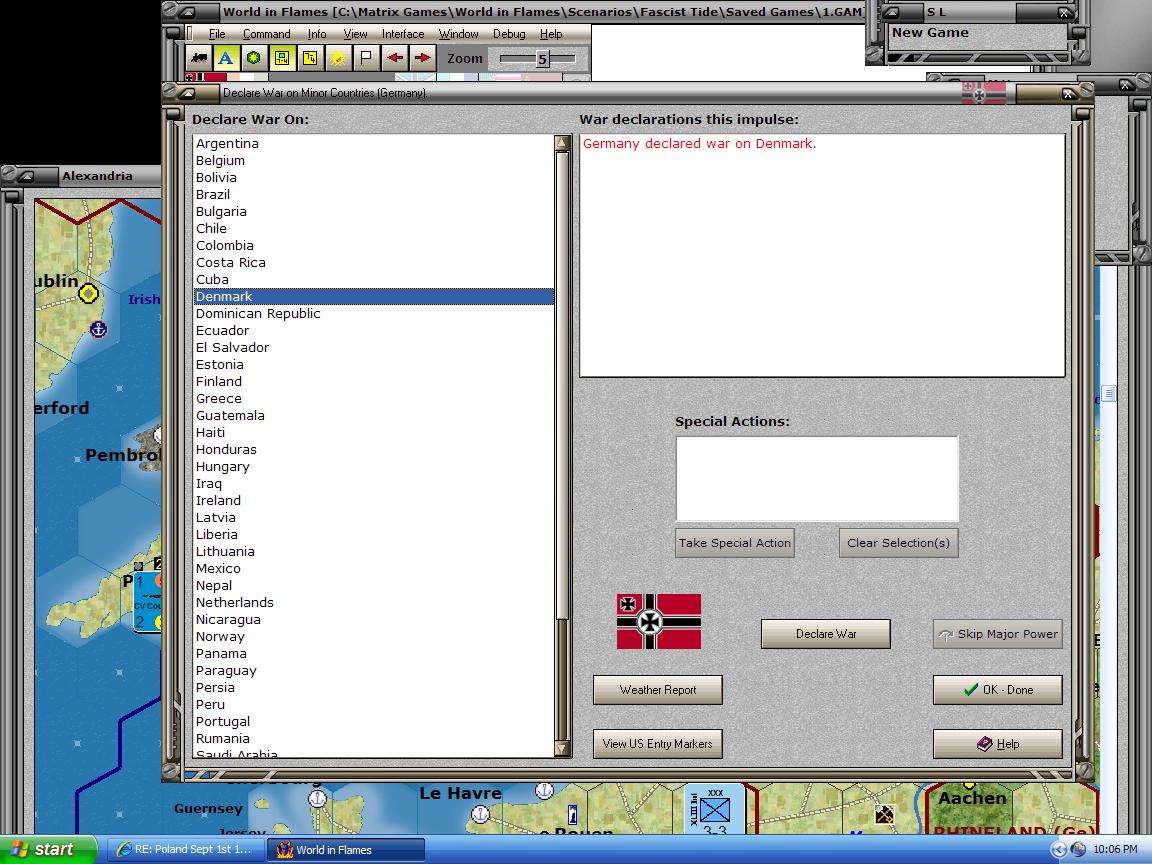Toggle the yellow unit status toolbar icon
The height and width of the screenshot is (864, 1152).
point(281,58)
